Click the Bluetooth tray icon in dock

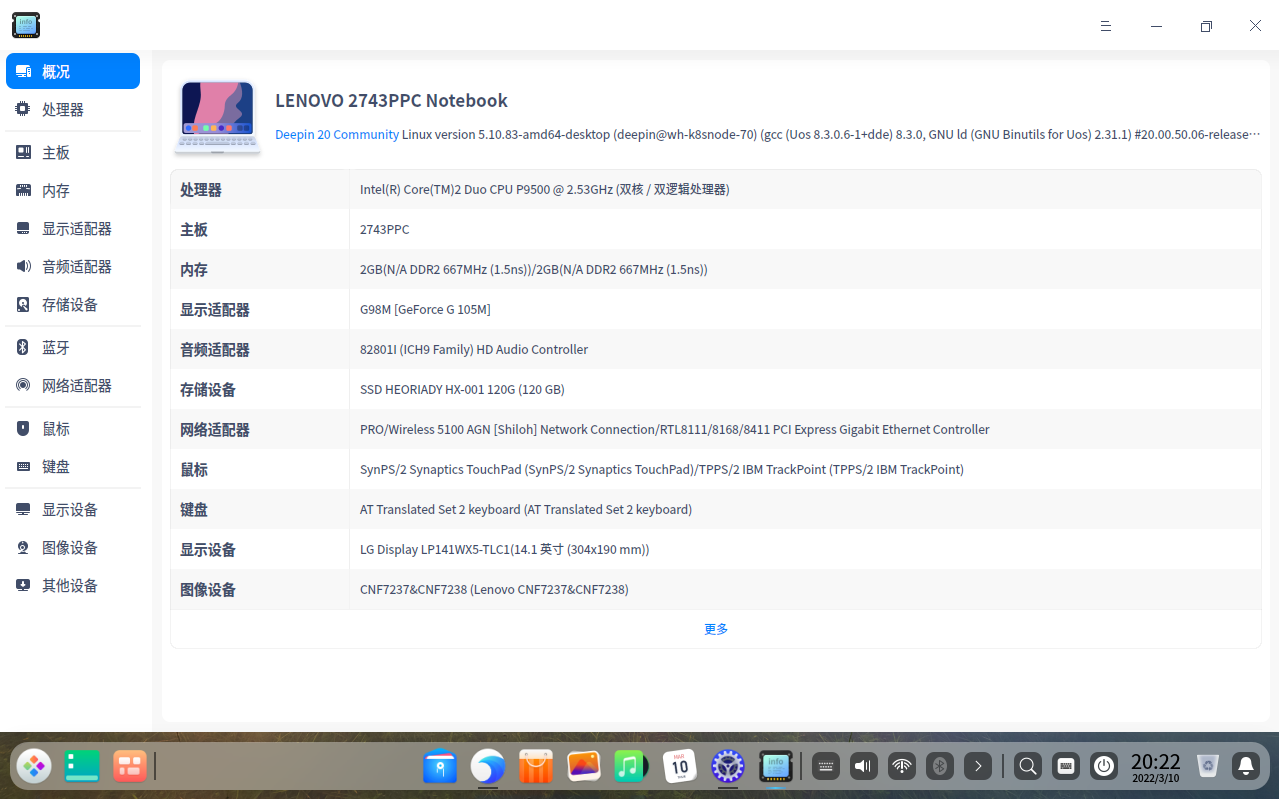[940, 767]
